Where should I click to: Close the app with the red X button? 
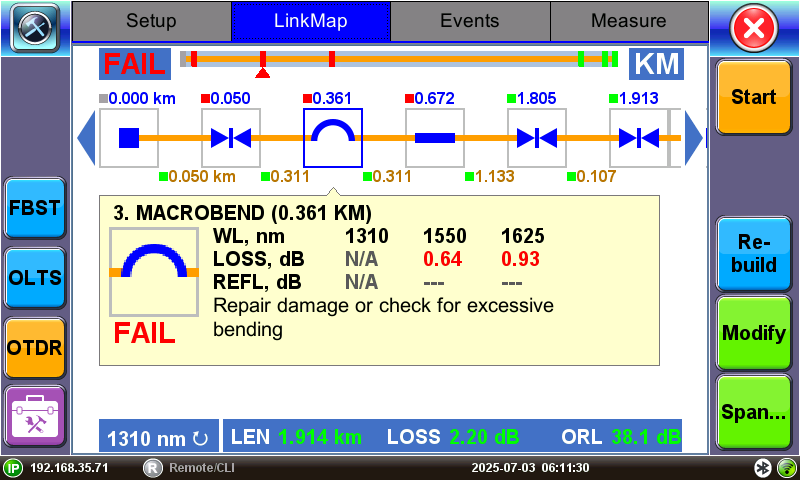point(755,28)
